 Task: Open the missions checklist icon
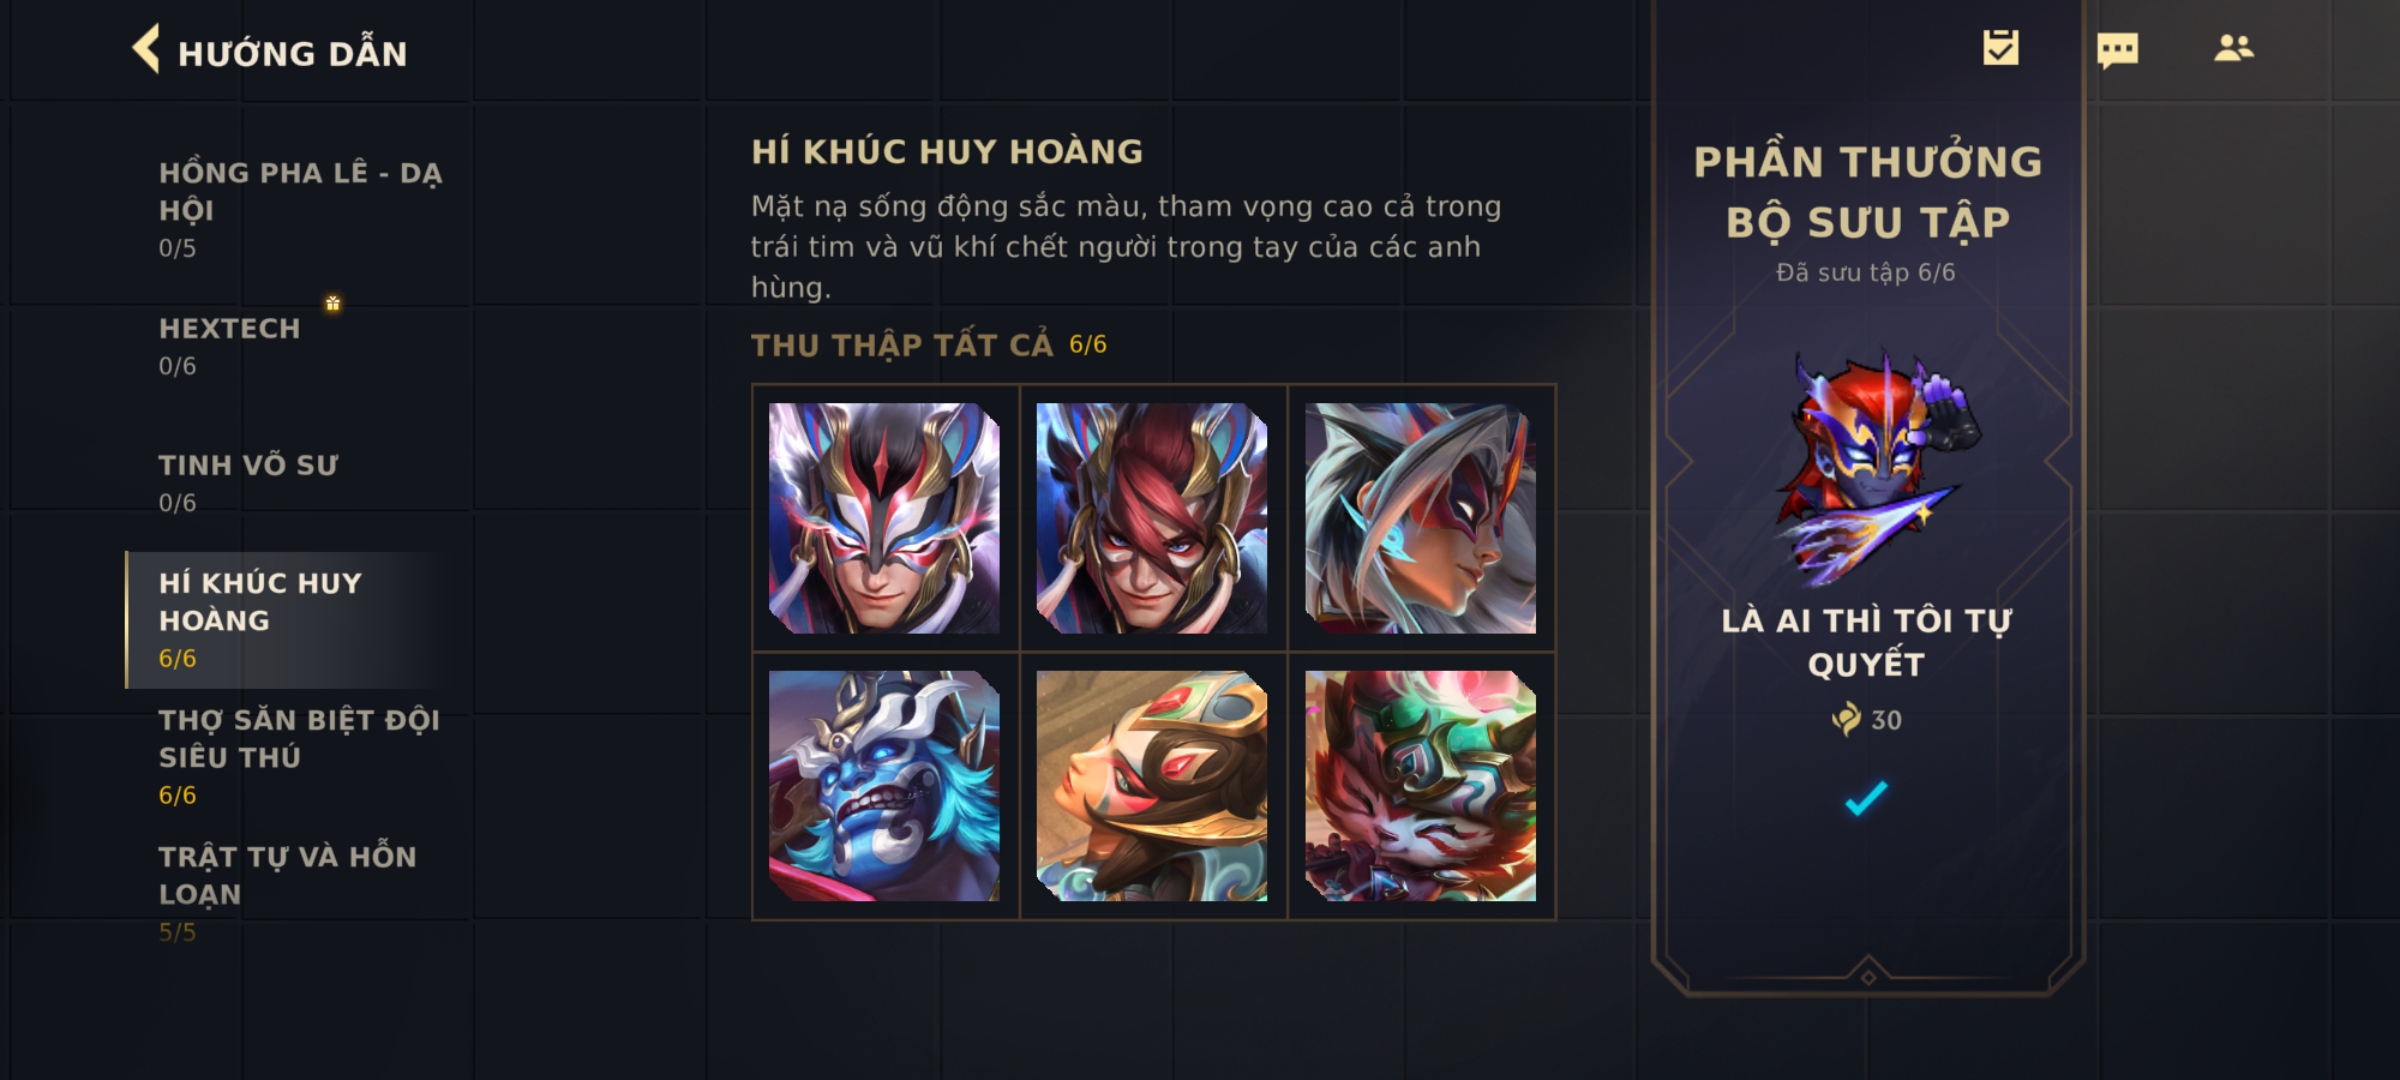(2001, 48)
